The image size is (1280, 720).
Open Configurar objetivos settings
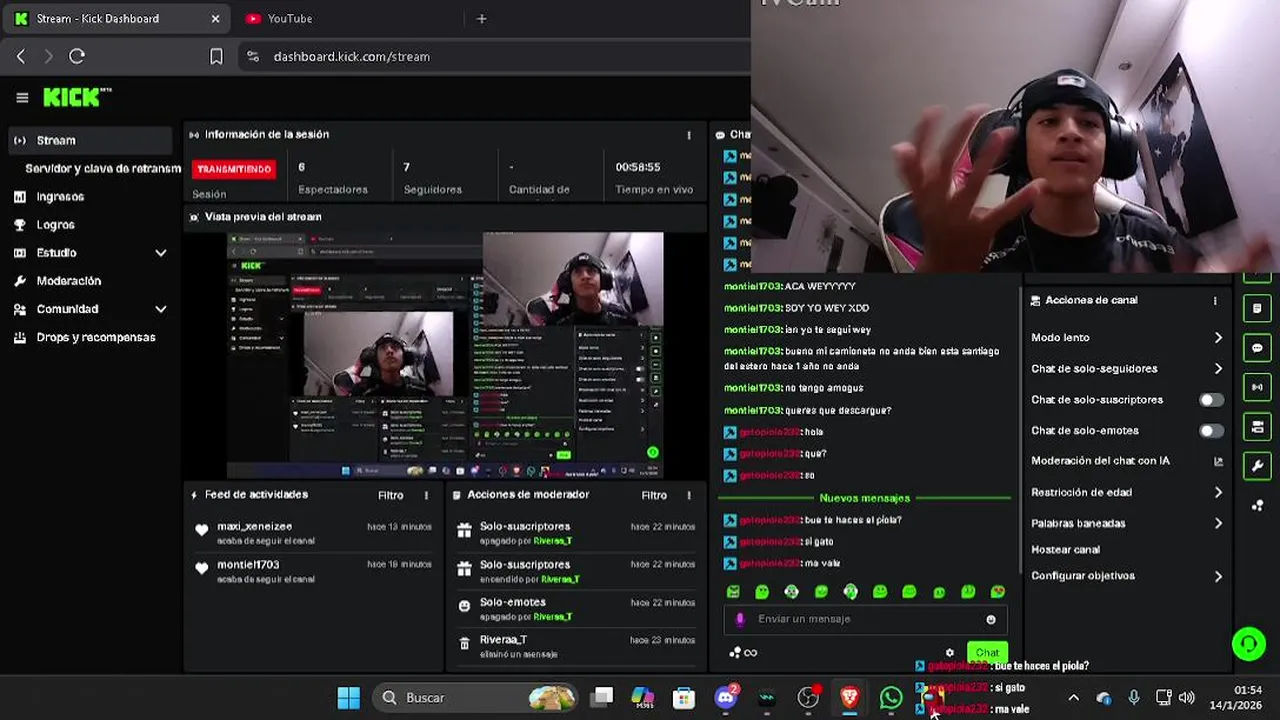(1127, 576)
